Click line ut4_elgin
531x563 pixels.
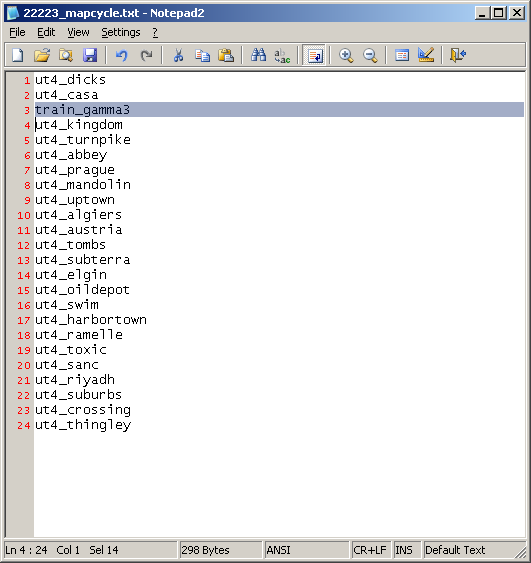[x=71, y=275]
